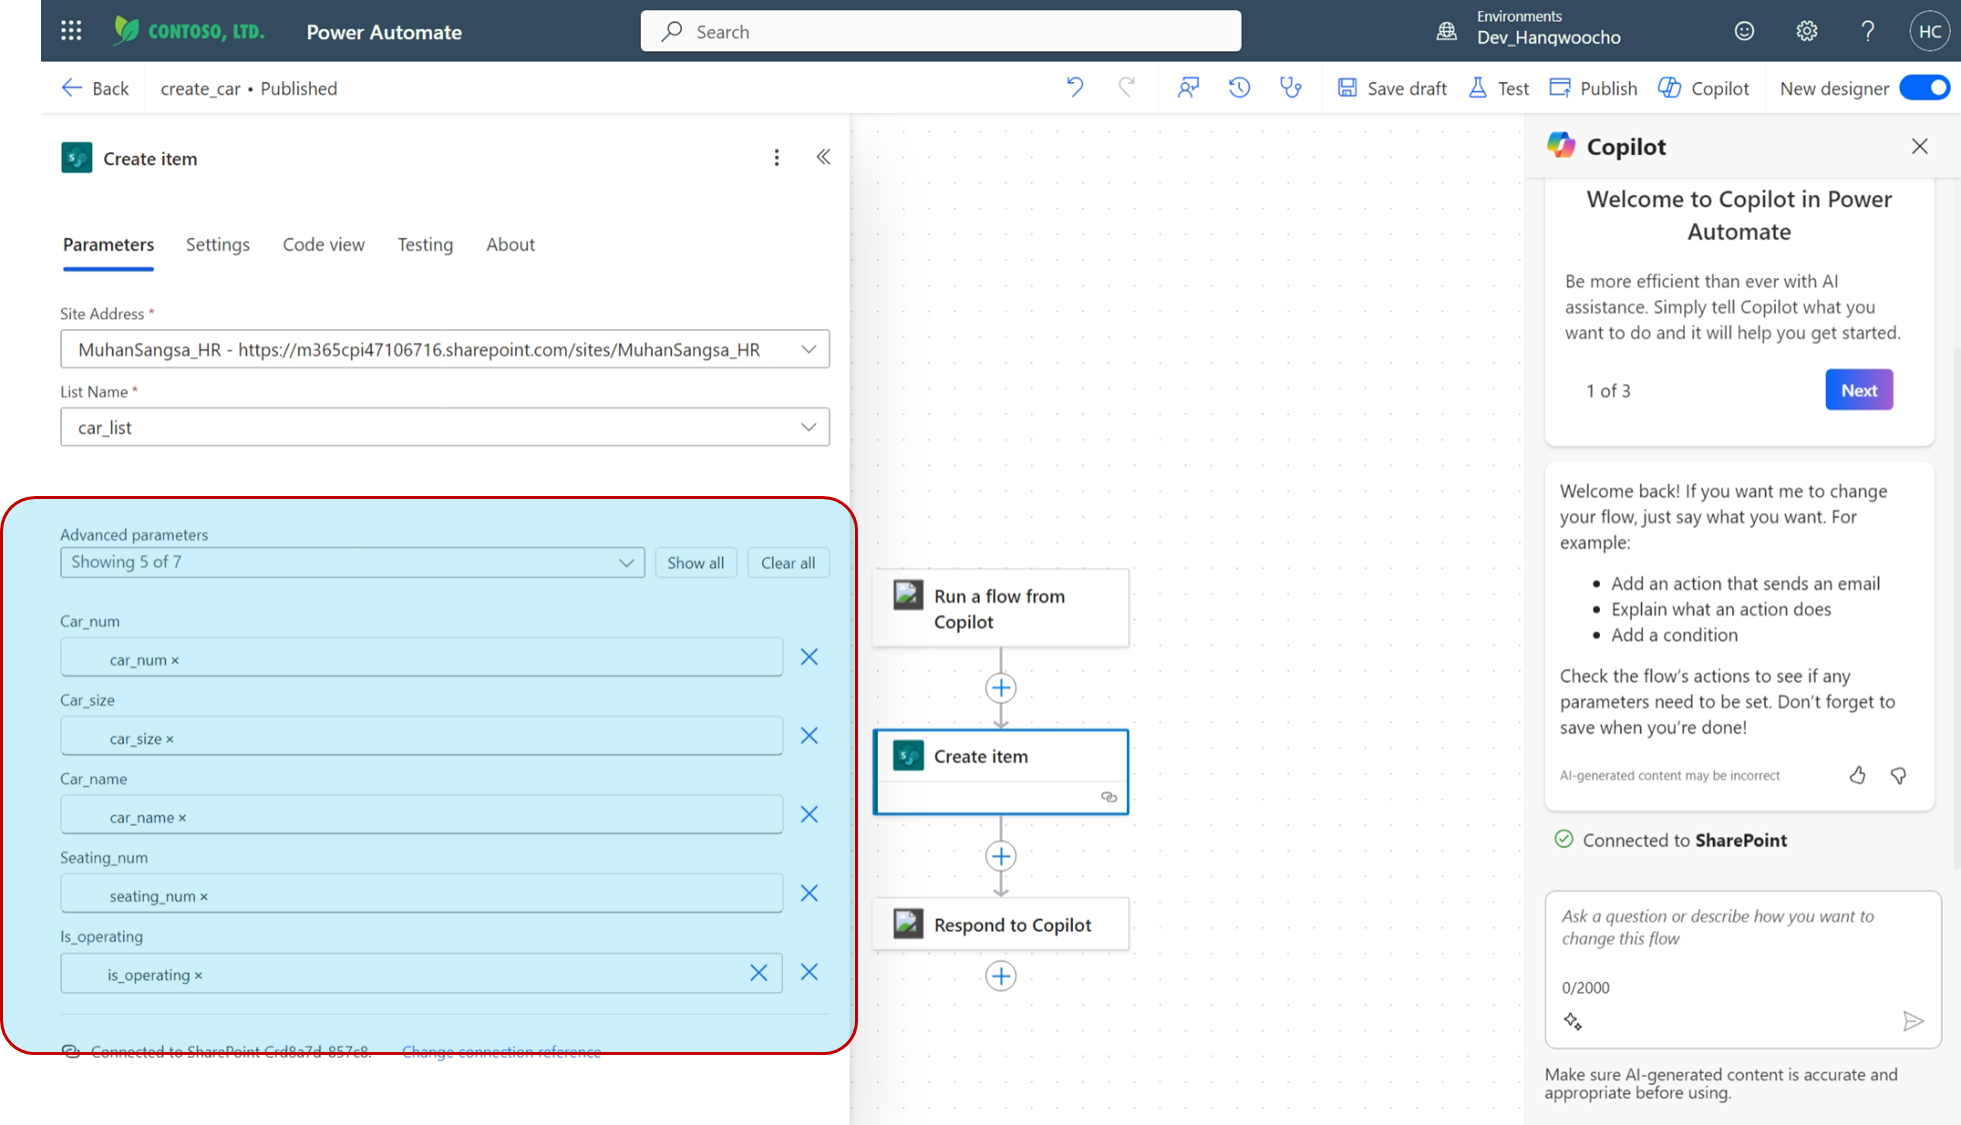Remove the Car_size parameter with X
1961x1125 pixels.
coord(809,736)
